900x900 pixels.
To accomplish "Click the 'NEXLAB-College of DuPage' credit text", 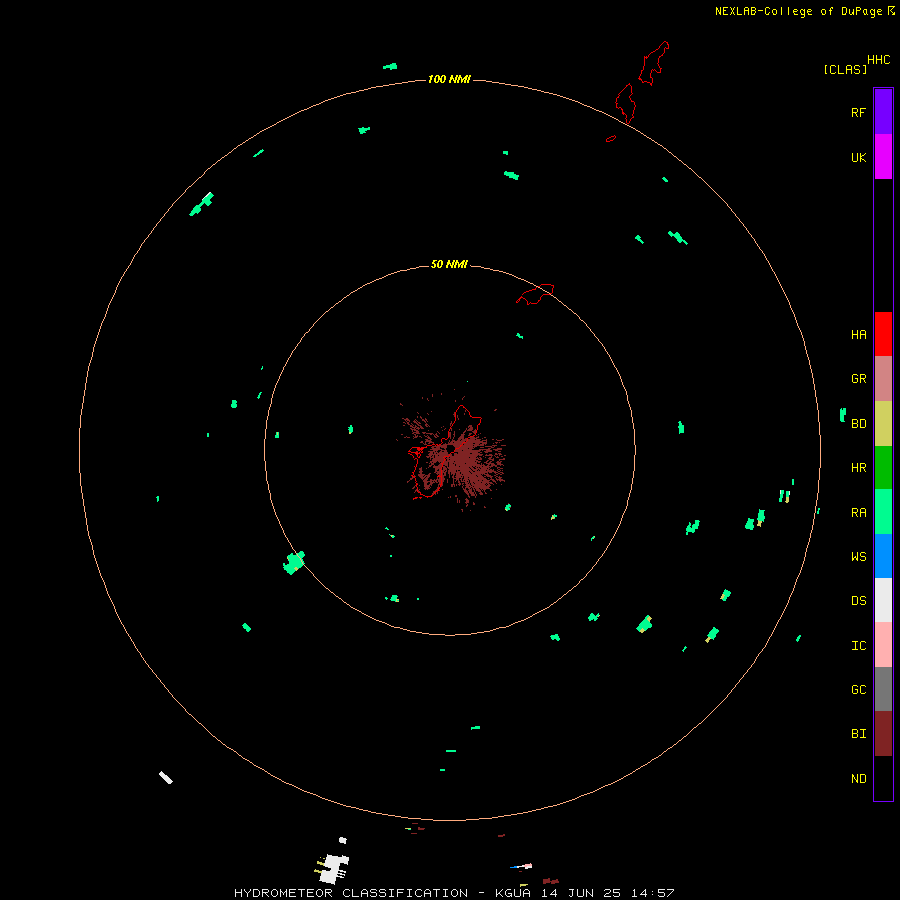I will coord(798,11).
